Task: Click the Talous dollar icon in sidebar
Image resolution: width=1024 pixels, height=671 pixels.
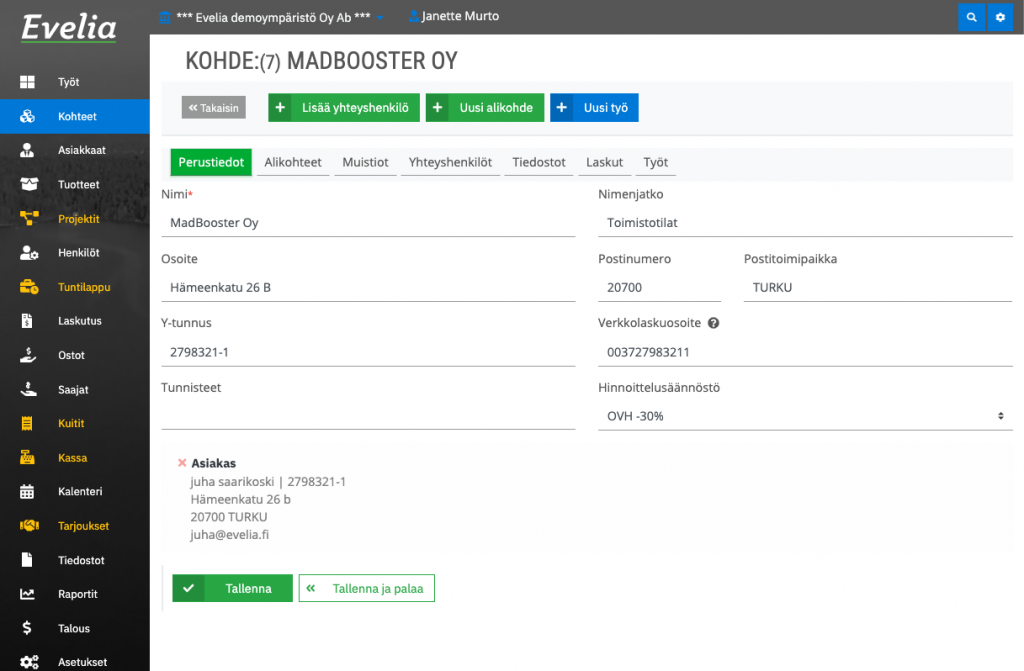Action: [27, 628]
